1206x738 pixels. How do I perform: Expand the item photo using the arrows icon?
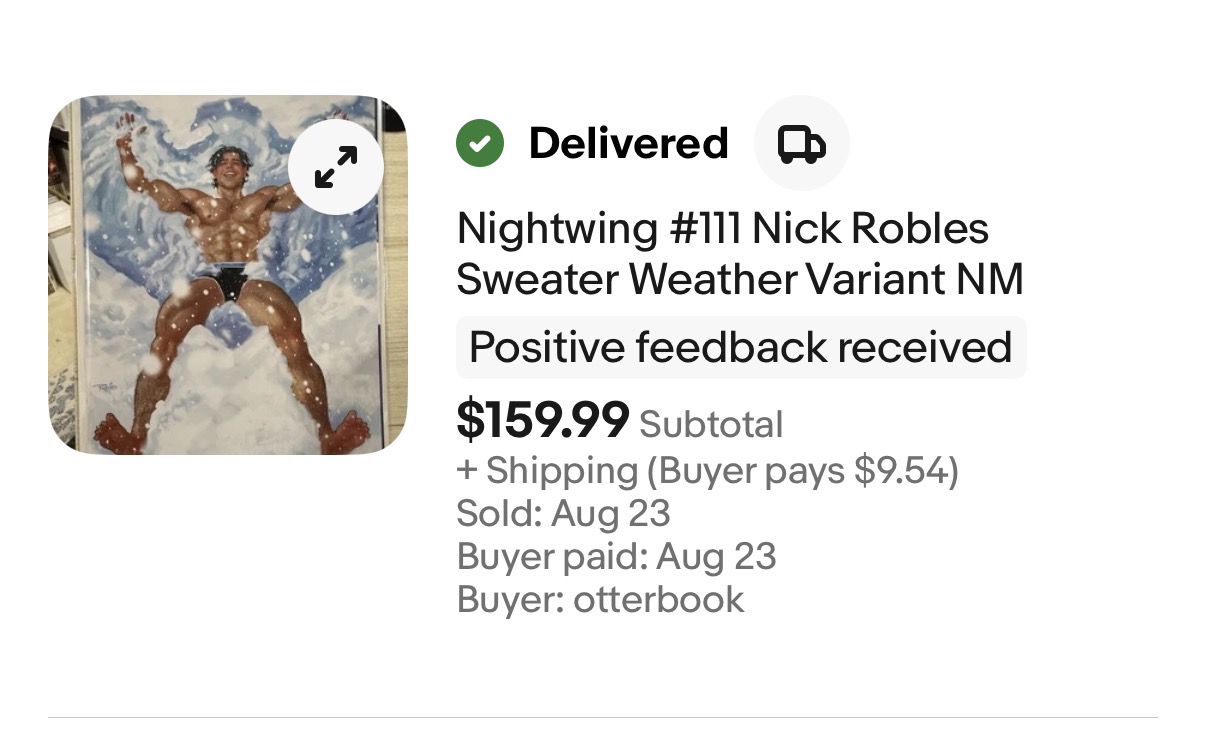point(336,167)
